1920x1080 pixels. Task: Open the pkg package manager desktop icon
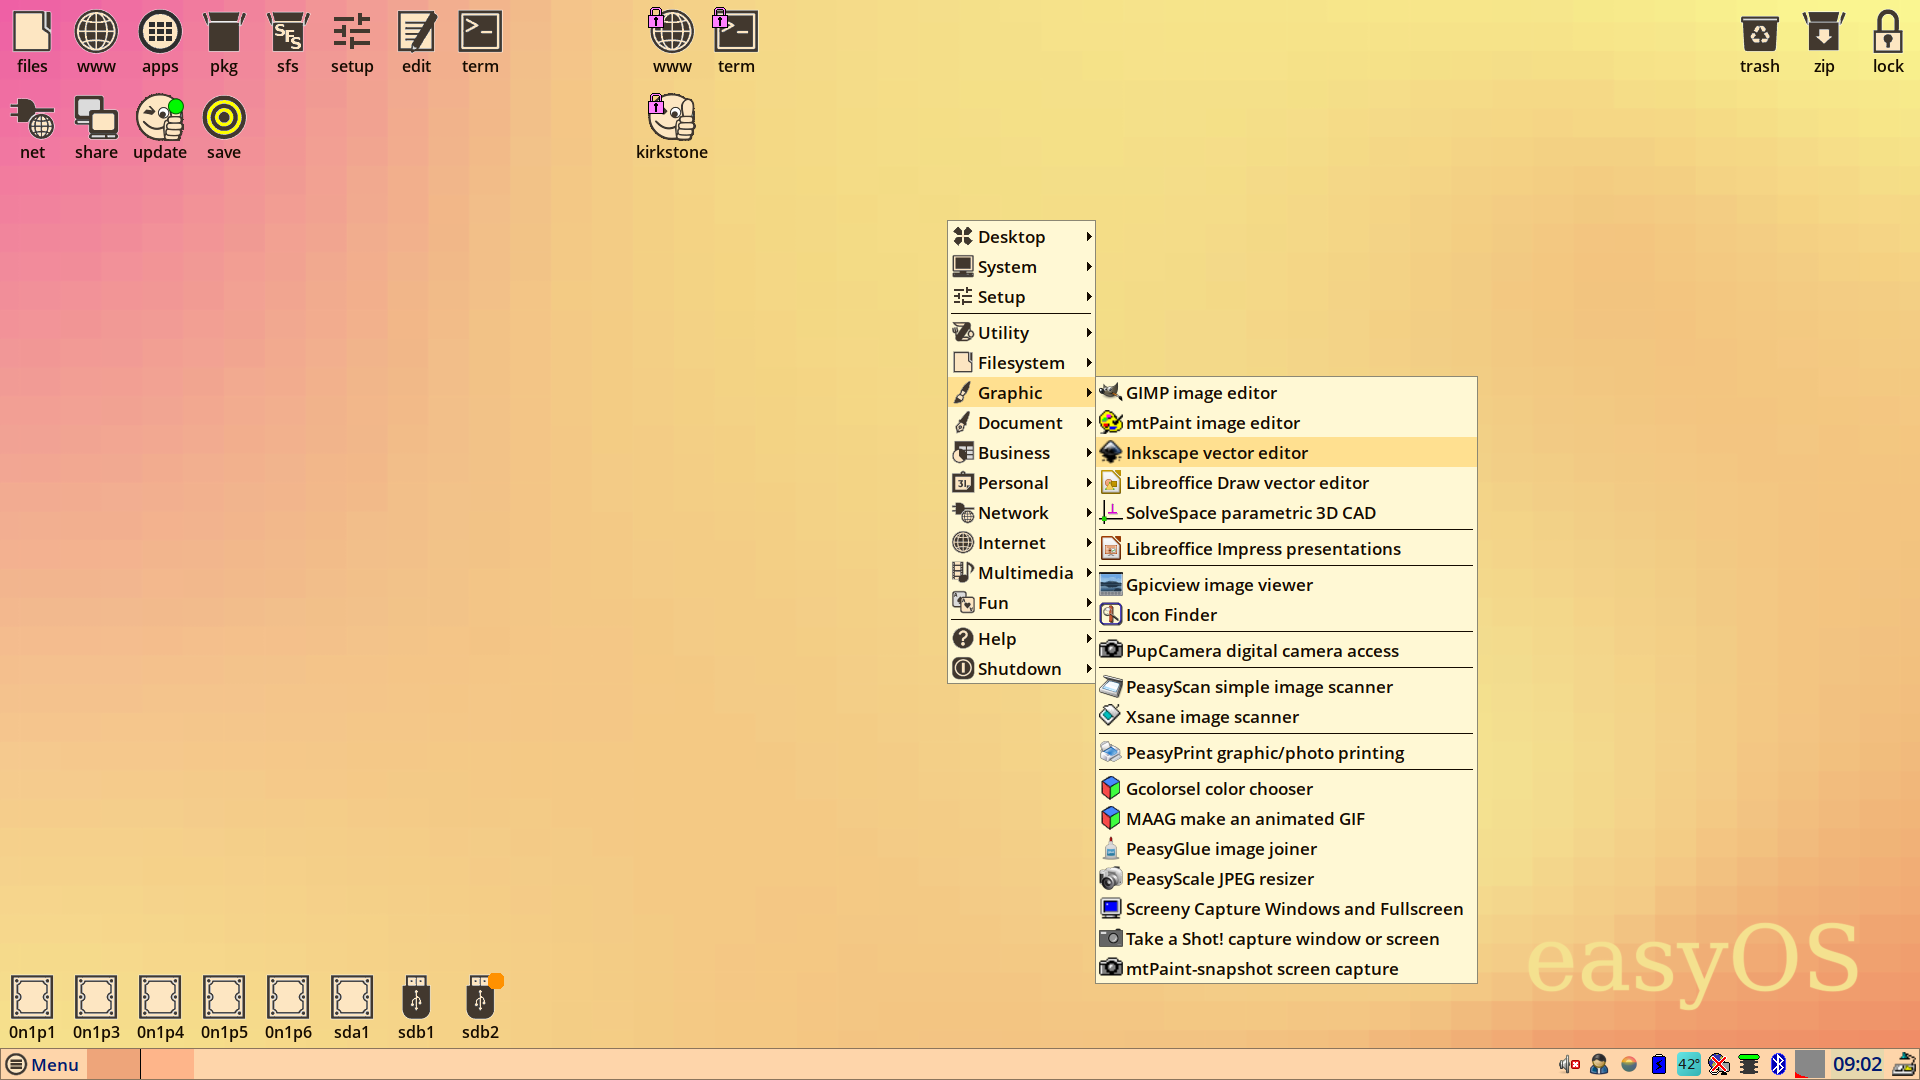[223, 42]
